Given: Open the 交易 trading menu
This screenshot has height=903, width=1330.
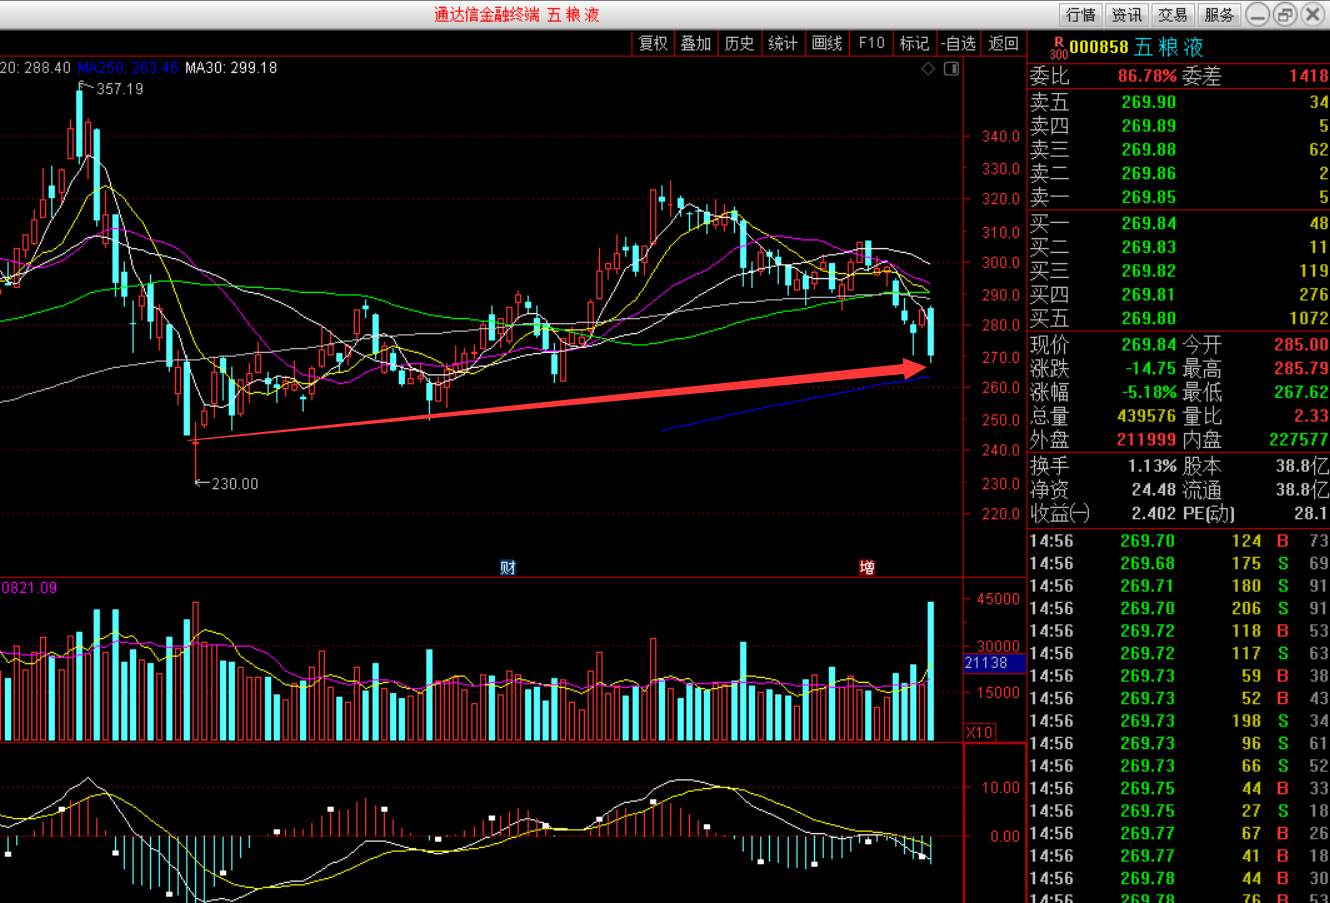Looking at the screenshot, I should (1173, 15).
